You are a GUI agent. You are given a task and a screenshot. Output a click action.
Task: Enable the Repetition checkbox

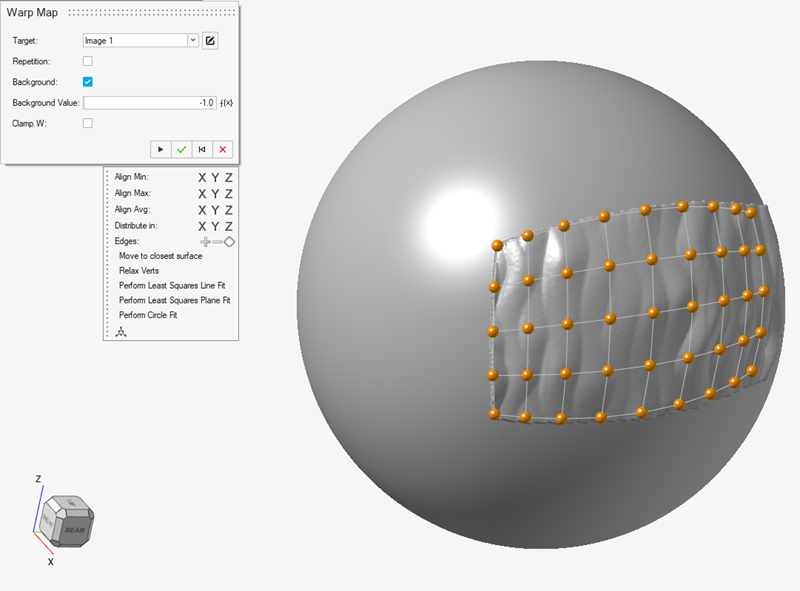88,61
